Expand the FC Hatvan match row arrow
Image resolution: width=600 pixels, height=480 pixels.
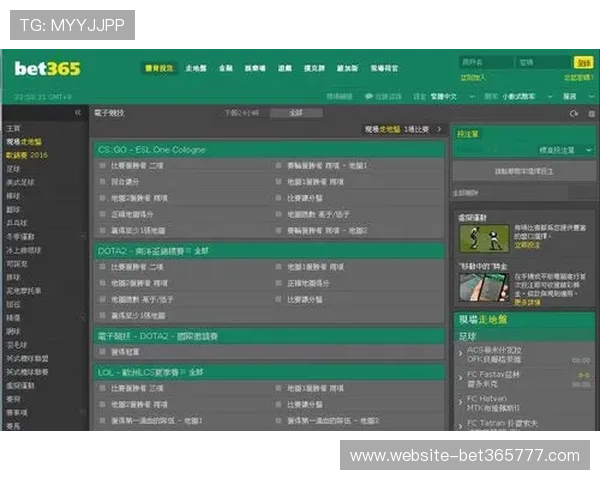(460, 402)
